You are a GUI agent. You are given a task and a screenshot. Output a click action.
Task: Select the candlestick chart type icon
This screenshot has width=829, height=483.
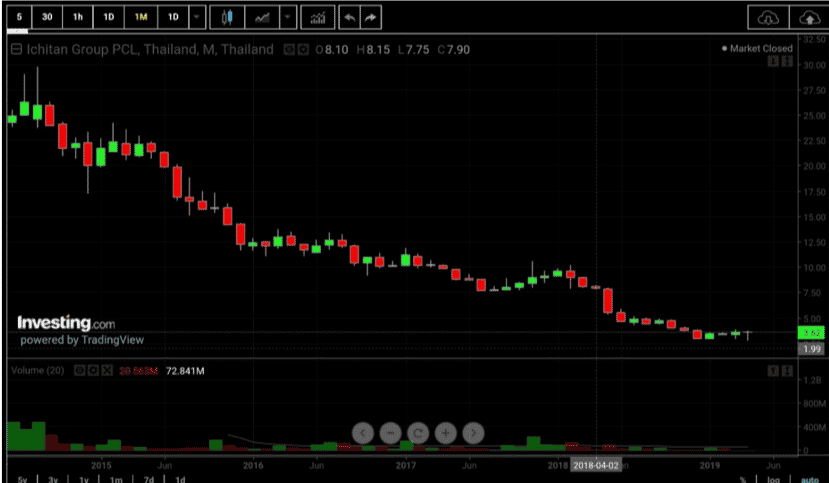(227, 17)
